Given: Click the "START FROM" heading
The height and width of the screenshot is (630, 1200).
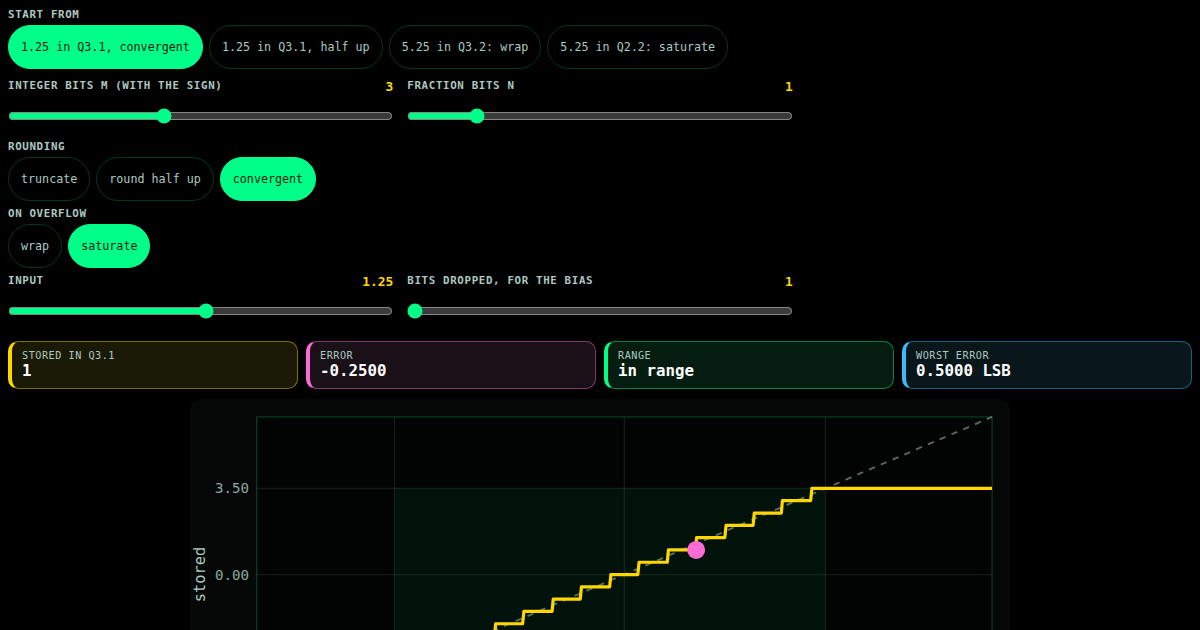Looking at the screenshot, I should [44, 14].
